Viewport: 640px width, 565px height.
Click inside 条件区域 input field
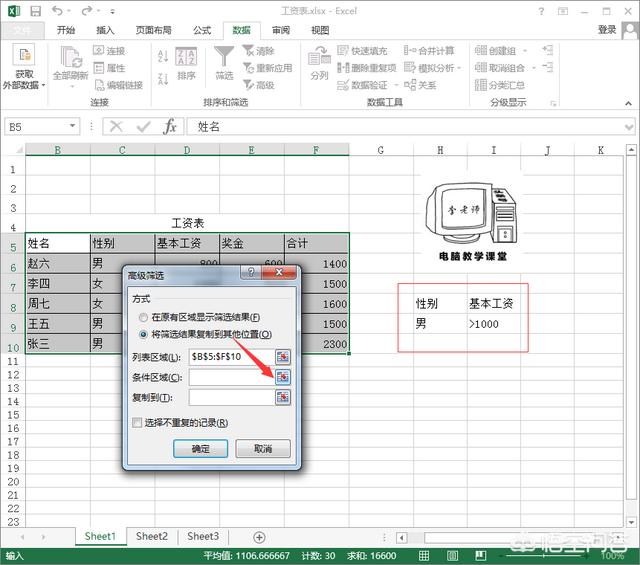click(x=231, y=377)
